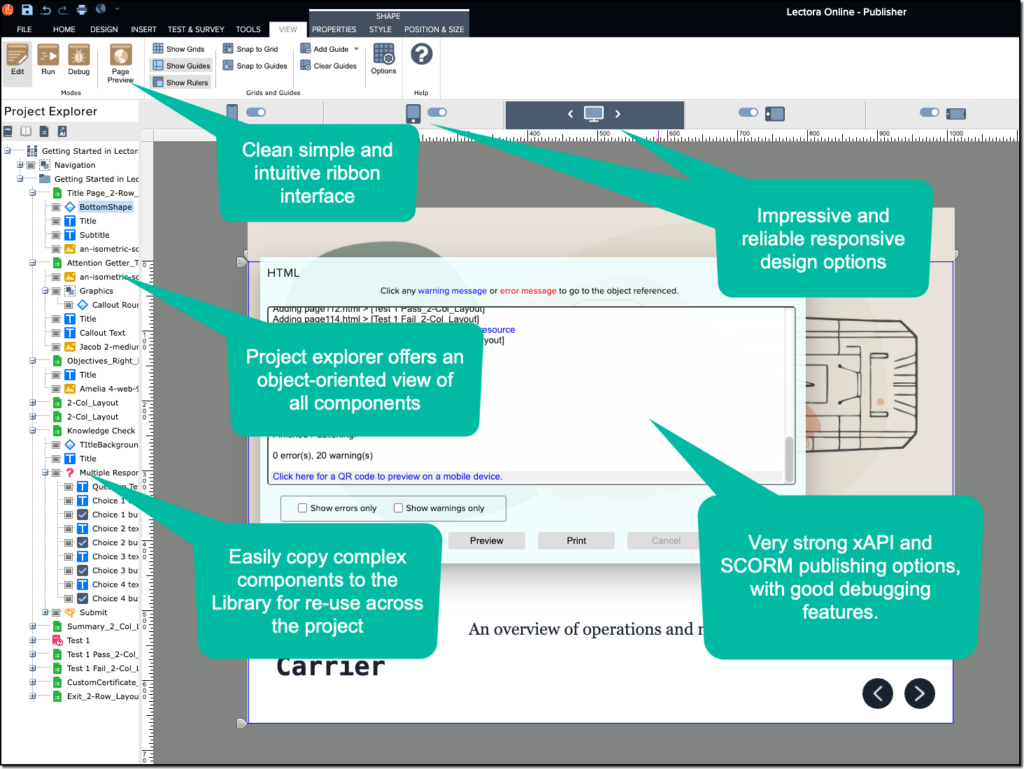Expand the Summary_2_Col page node
Image resolution: width=1024 pixels, height=769 pixels.
coord(32,626)
